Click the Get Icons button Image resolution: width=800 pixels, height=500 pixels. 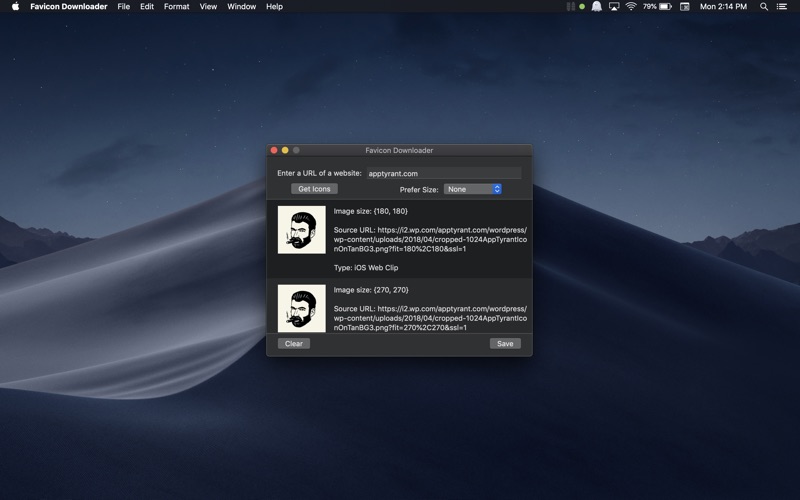coord(314,189)
